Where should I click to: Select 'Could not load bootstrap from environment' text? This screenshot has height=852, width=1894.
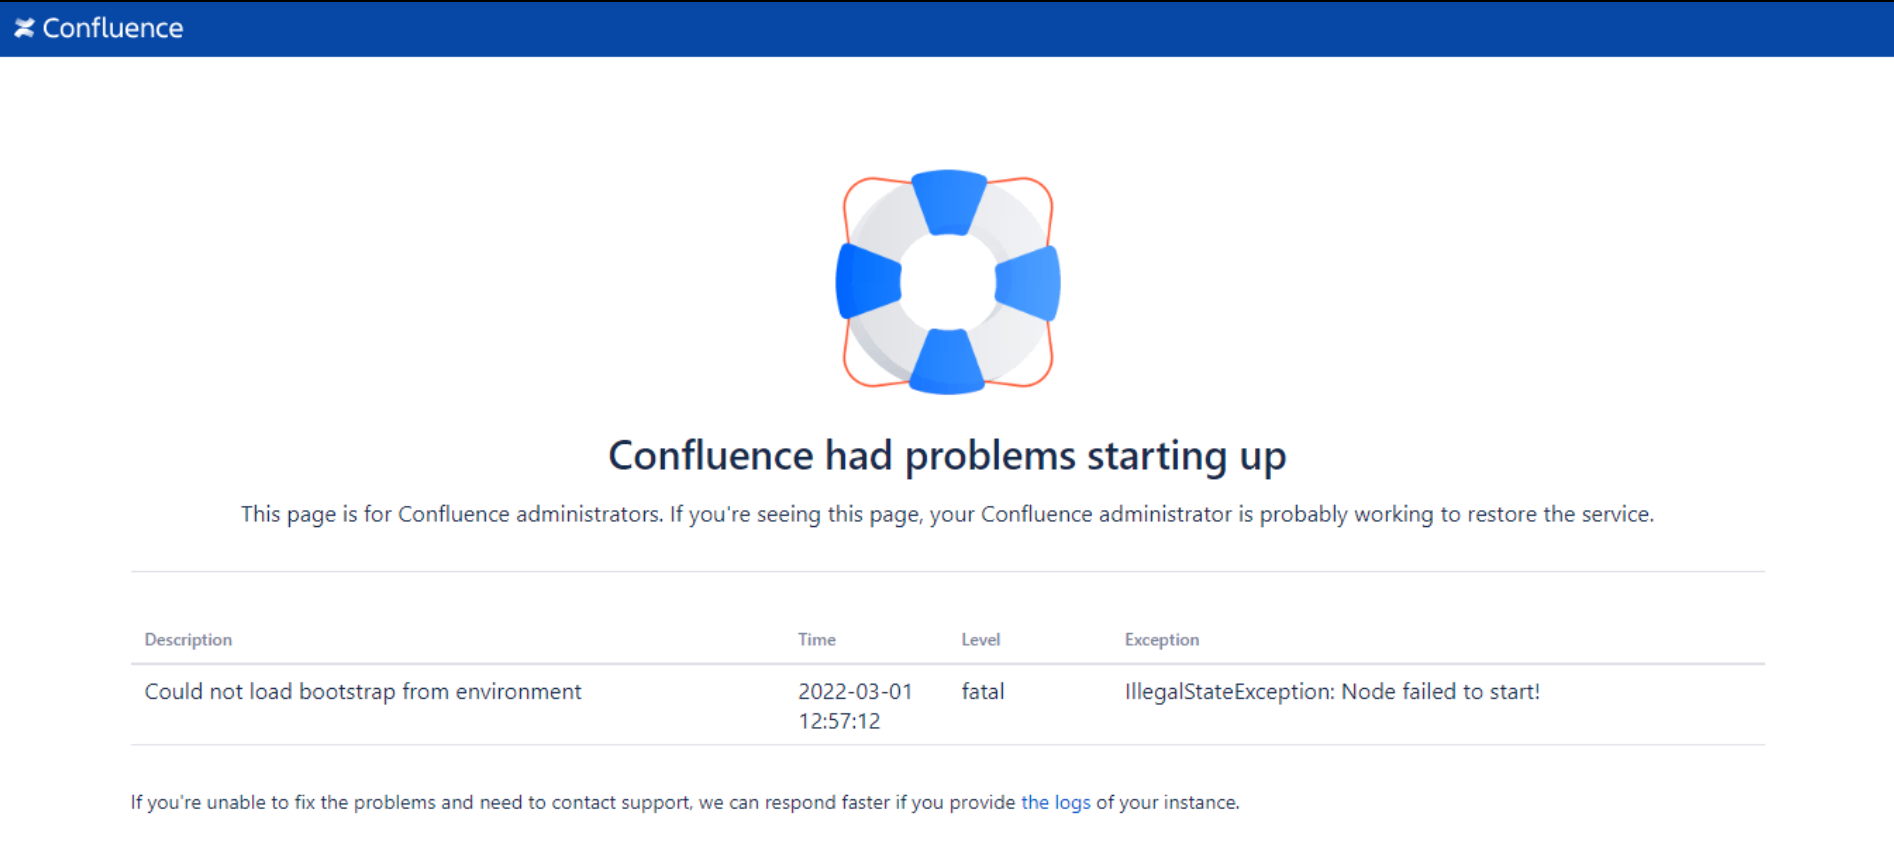tap(363, 691)
